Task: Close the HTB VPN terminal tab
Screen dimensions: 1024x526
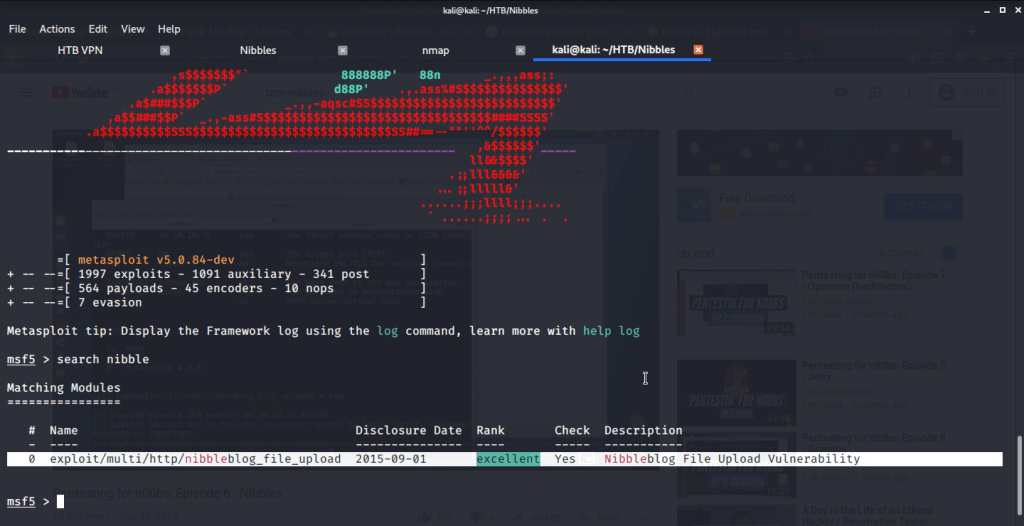Action: coord(165,50)
